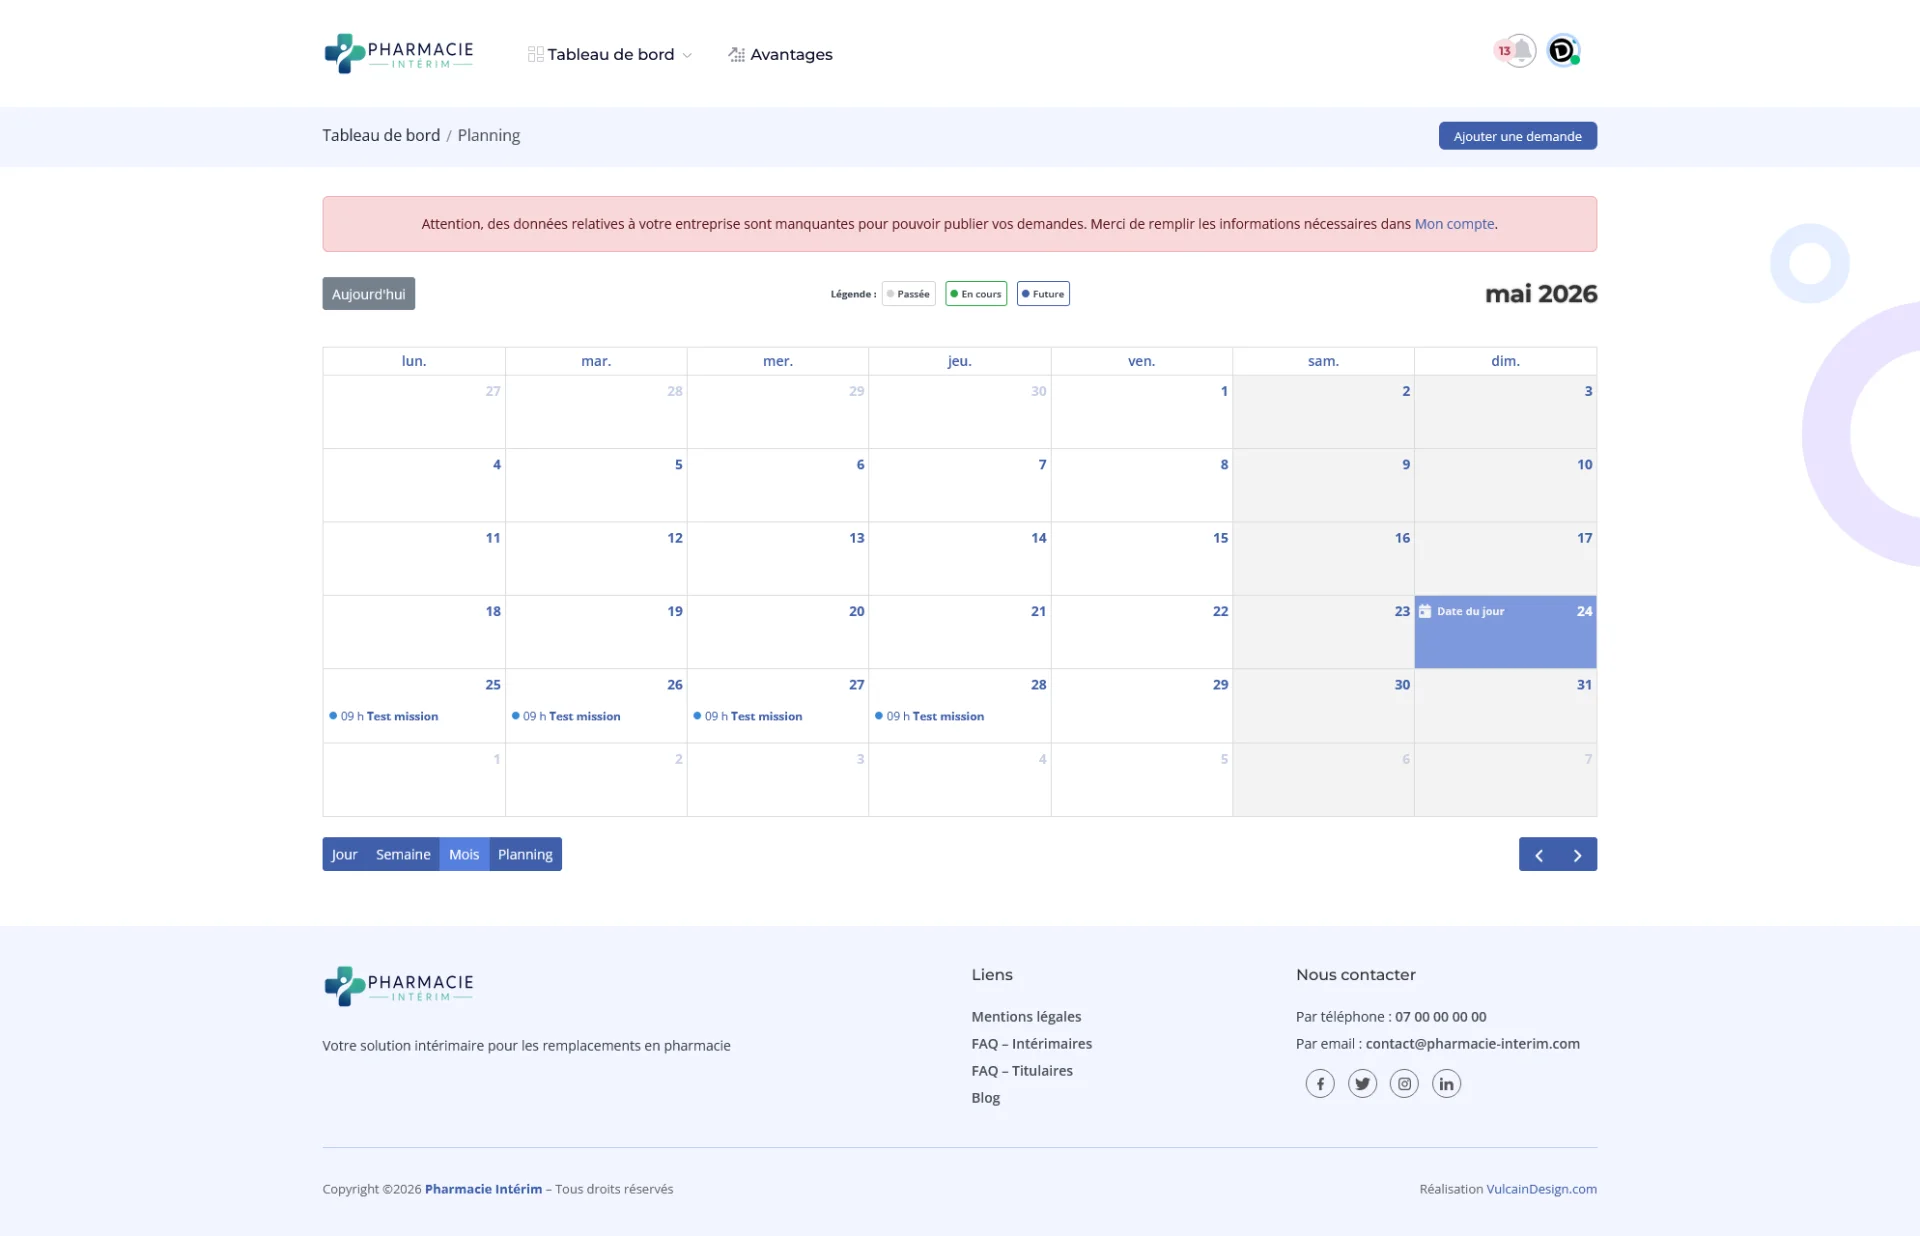
Task: Click day number 20 in the calendar
Action: 856,611
